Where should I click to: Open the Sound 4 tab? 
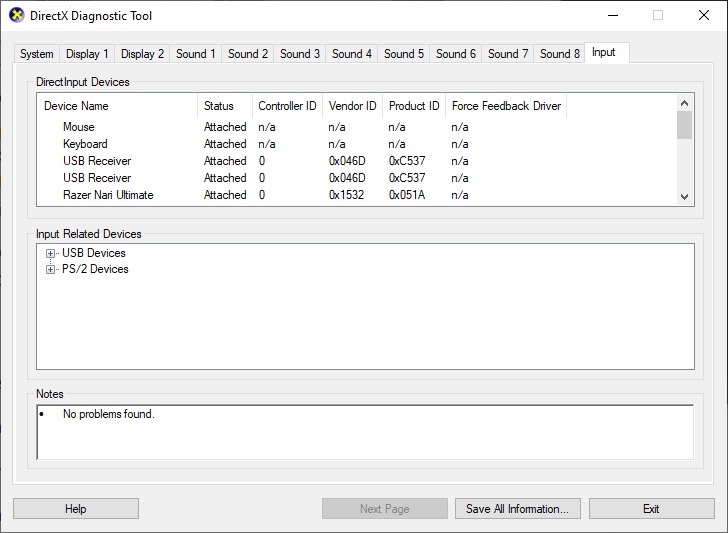coord(351,54)
